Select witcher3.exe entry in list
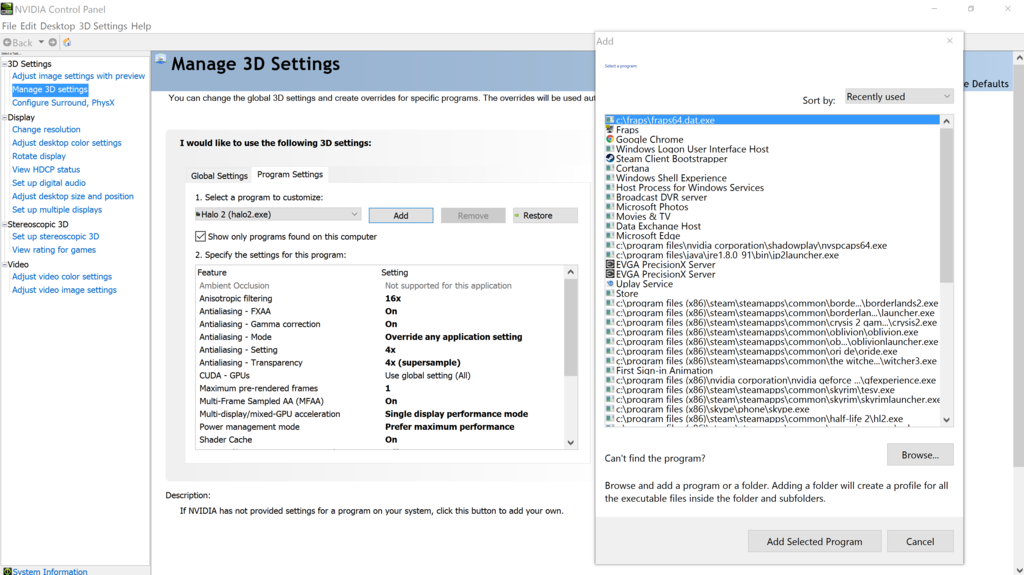Viewport: 1024px width, 575px height. click(x=773, y=361)
